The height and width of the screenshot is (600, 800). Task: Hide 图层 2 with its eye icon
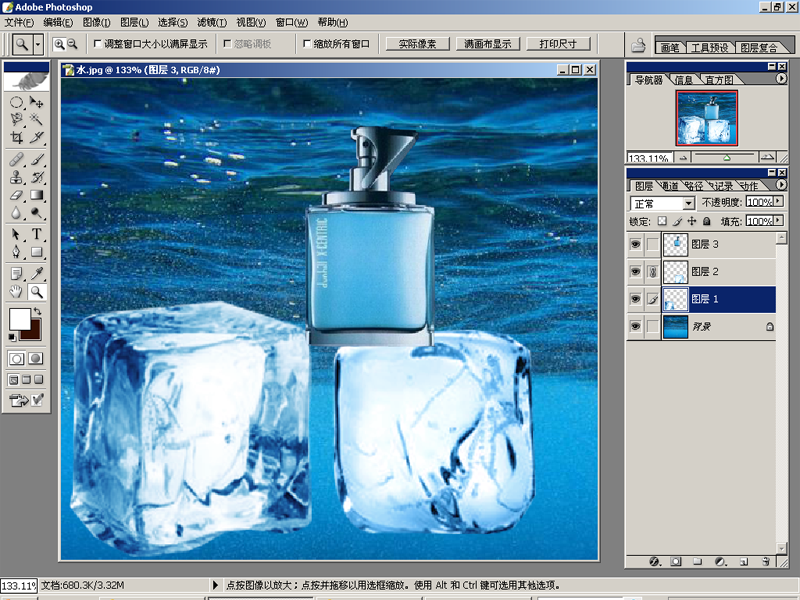click(x=635, y=271)
